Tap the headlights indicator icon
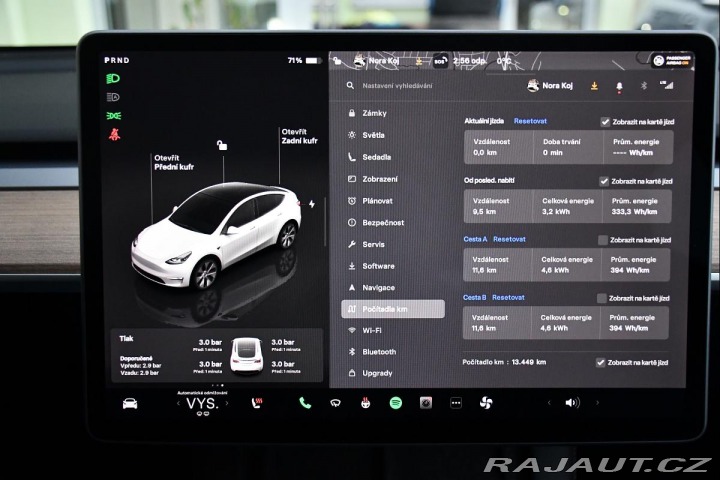The width and height of the screenshot is (720, 480). (113, 79)
